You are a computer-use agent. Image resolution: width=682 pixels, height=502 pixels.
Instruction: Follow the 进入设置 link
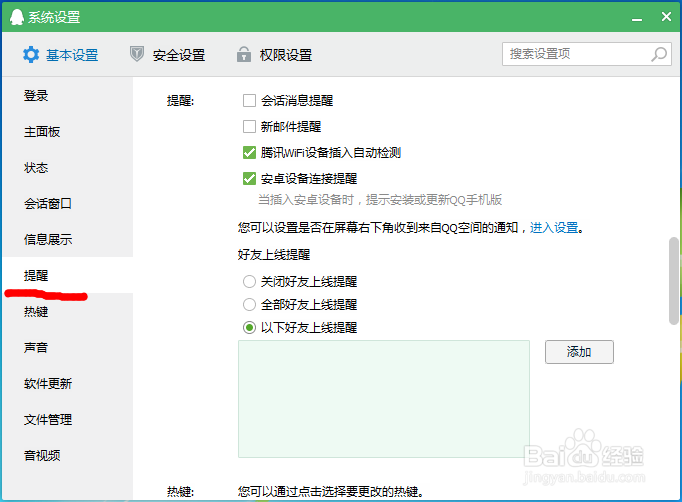(554, 228)
